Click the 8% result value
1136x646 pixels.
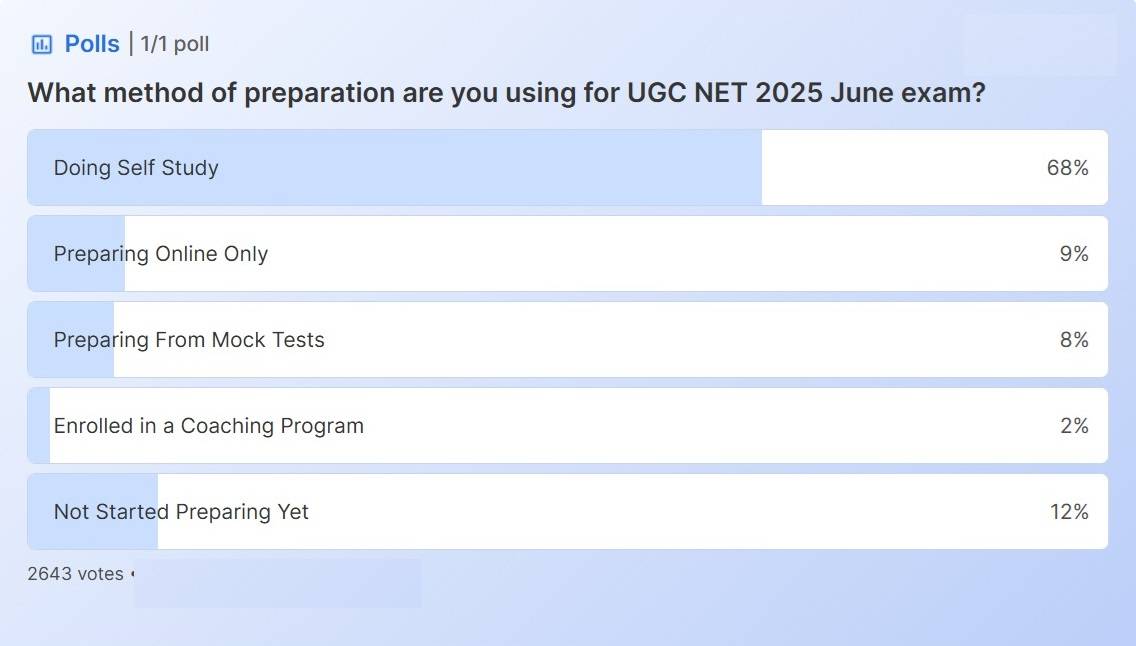pyautogui.click(x=1073, y=340)
